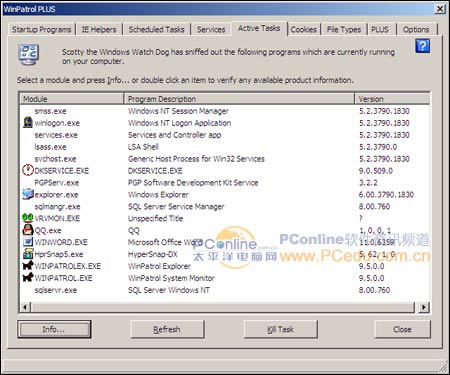450x375 pixels.
Task: Click version 6.00.3790.1830 value
Action: [x=386, y=195]
